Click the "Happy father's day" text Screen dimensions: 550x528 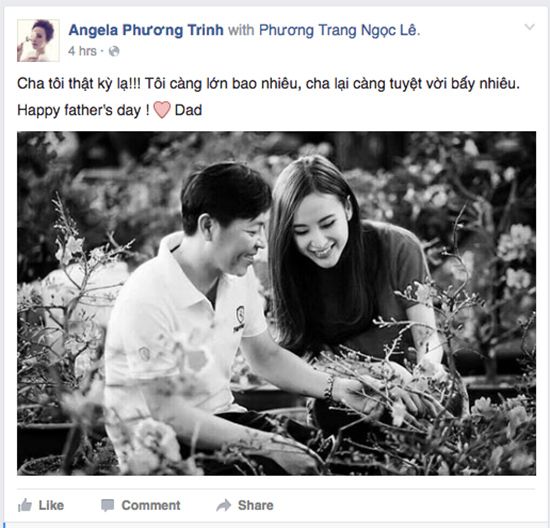[83, 111]
